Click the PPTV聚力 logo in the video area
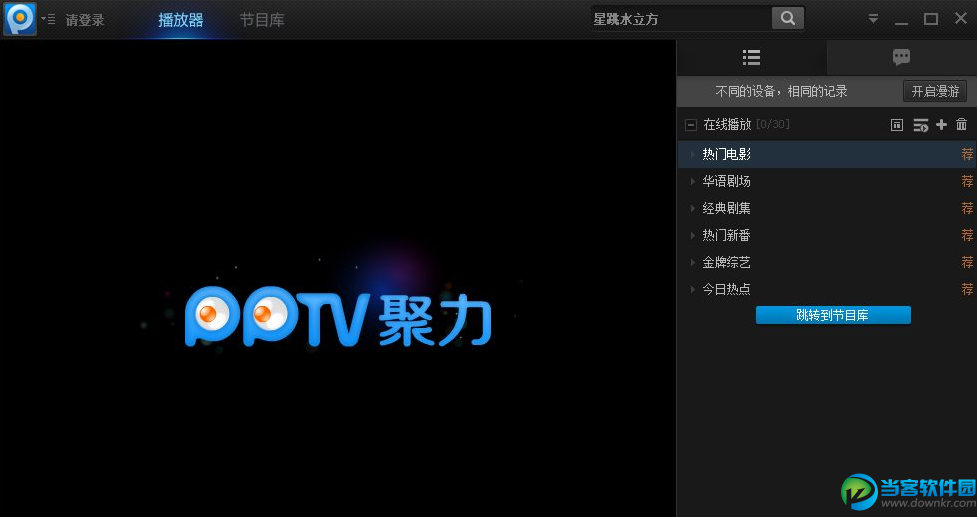 [338, 316]
